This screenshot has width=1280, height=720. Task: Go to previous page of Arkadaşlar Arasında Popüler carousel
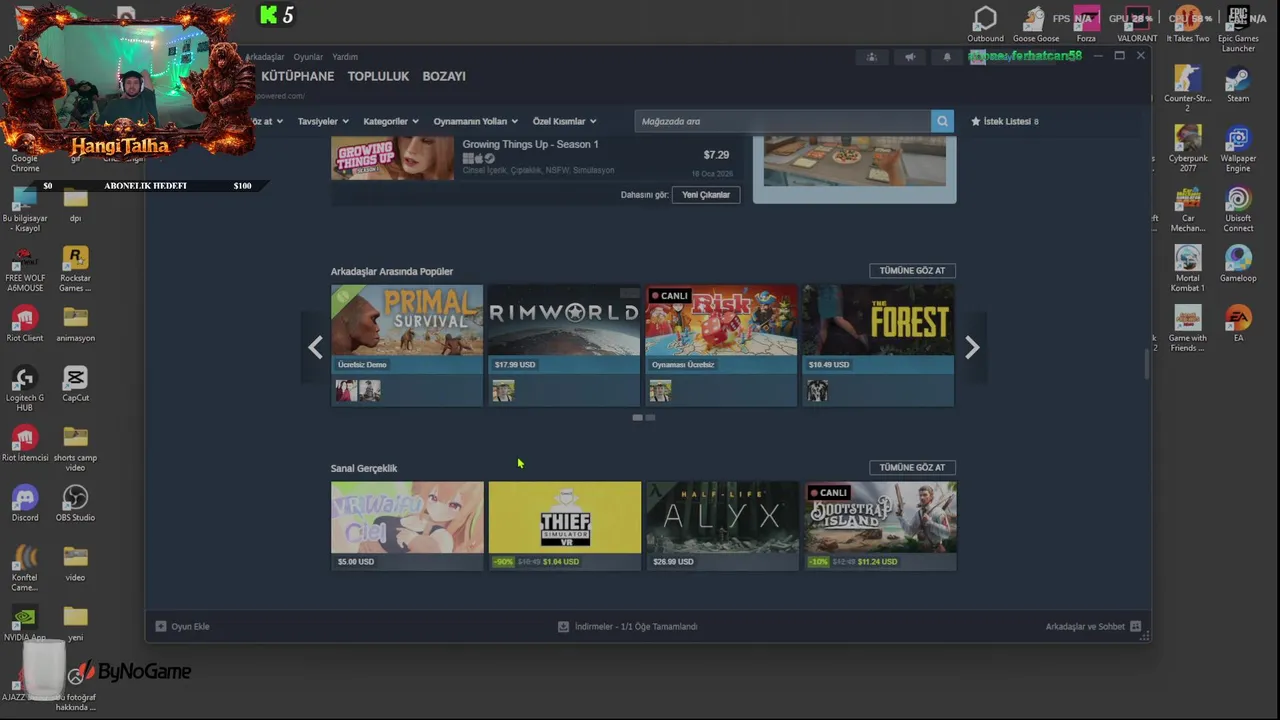coord(315,347)
